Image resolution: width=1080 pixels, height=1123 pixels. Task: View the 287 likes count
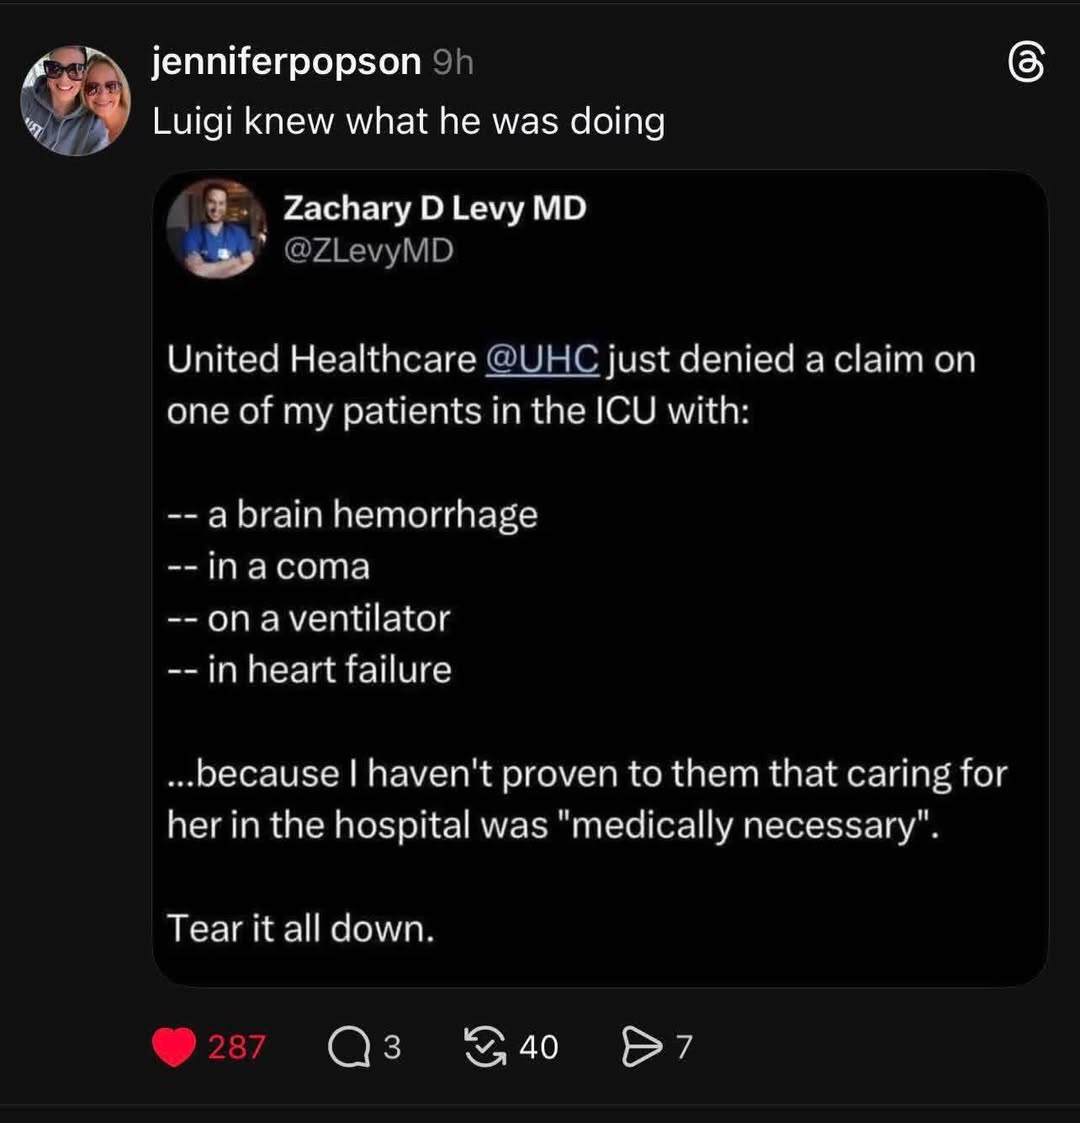[236, 1047]
